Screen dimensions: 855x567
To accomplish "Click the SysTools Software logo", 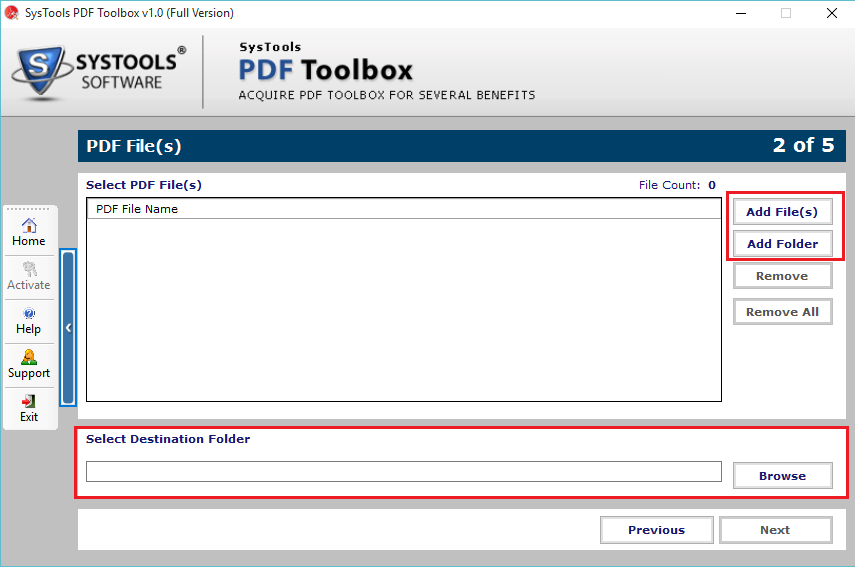I will point(99,73).
